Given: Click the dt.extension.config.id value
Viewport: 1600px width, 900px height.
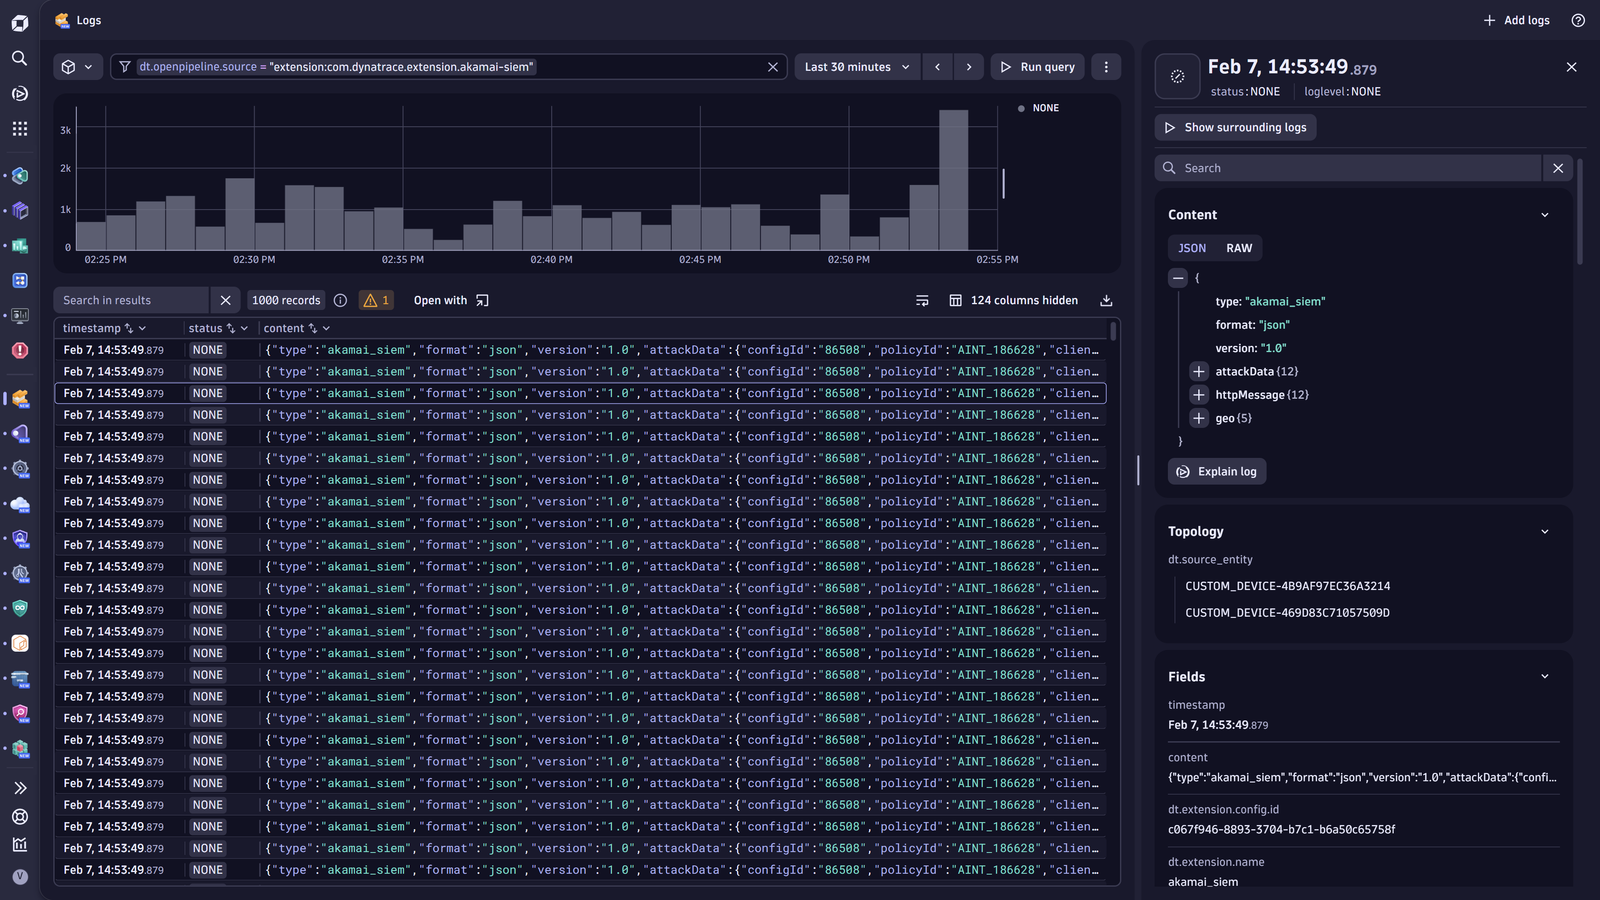Looking at the screenshot, I should pyautogui.click(x=1282, y=829).
